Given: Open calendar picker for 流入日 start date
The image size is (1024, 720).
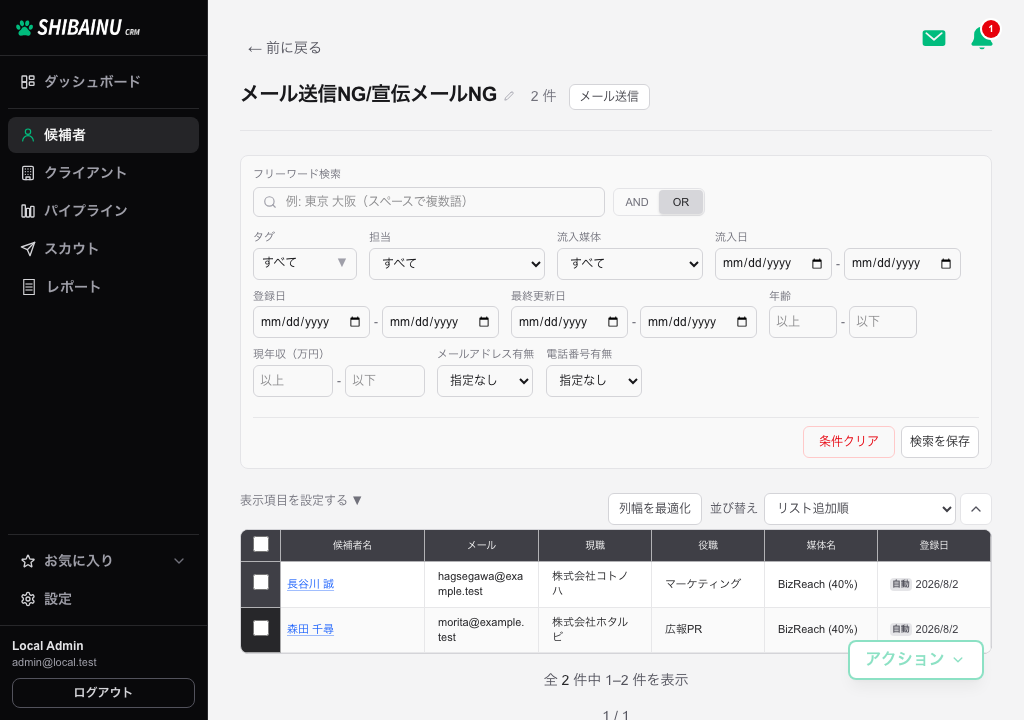Looking at the screenshot, I should click(816, 264).
